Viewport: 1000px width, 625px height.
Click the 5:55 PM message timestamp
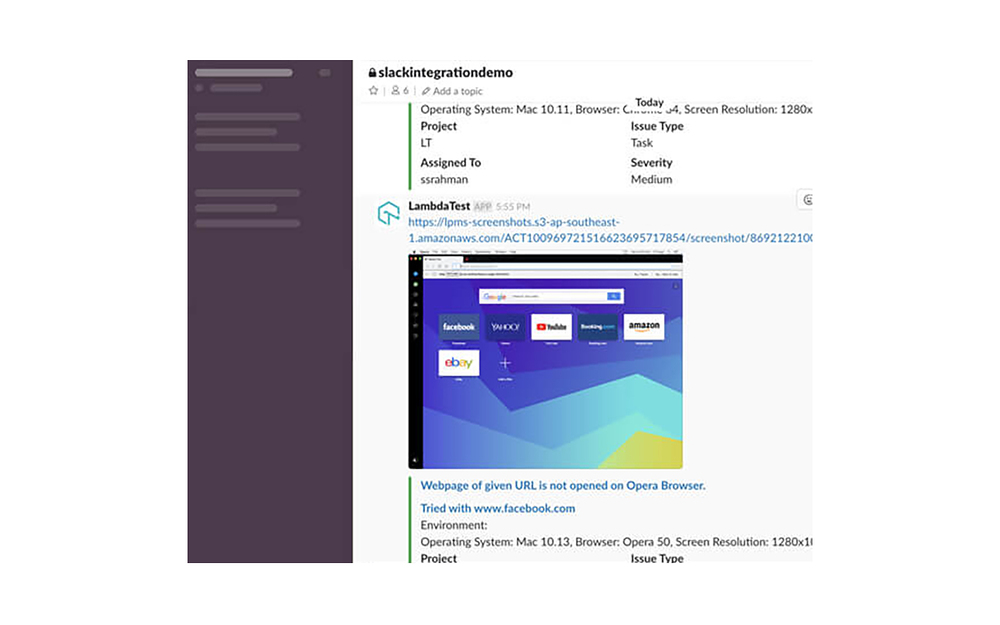[513, 207]
